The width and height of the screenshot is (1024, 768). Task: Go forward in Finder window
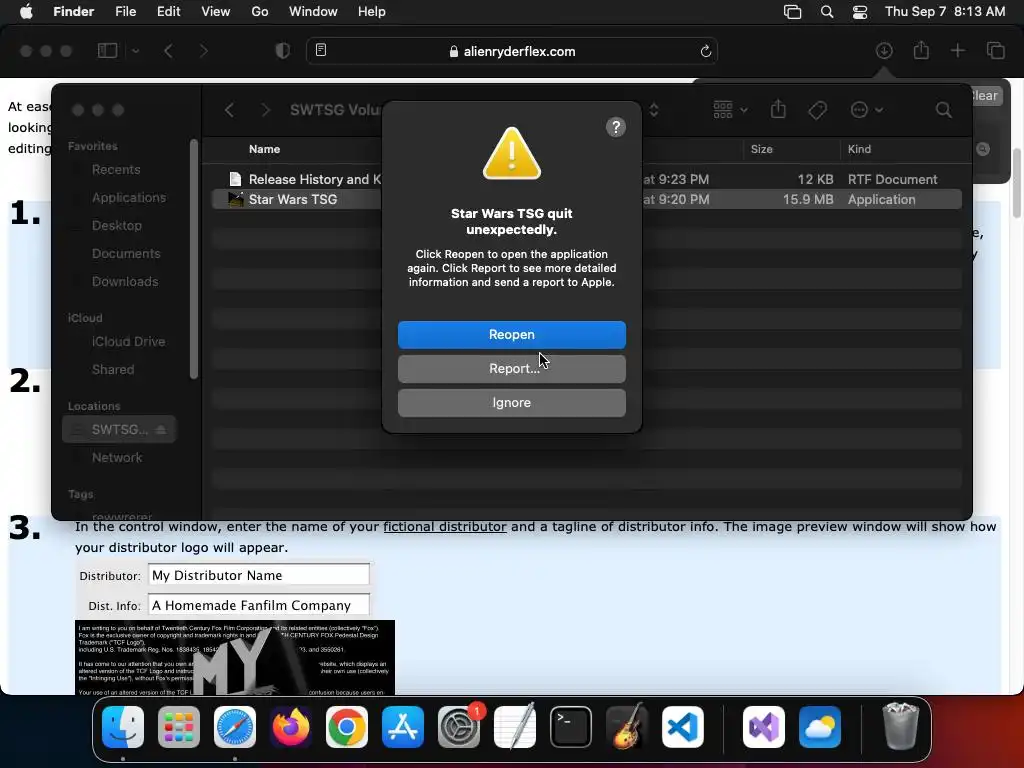click(265, 110)
